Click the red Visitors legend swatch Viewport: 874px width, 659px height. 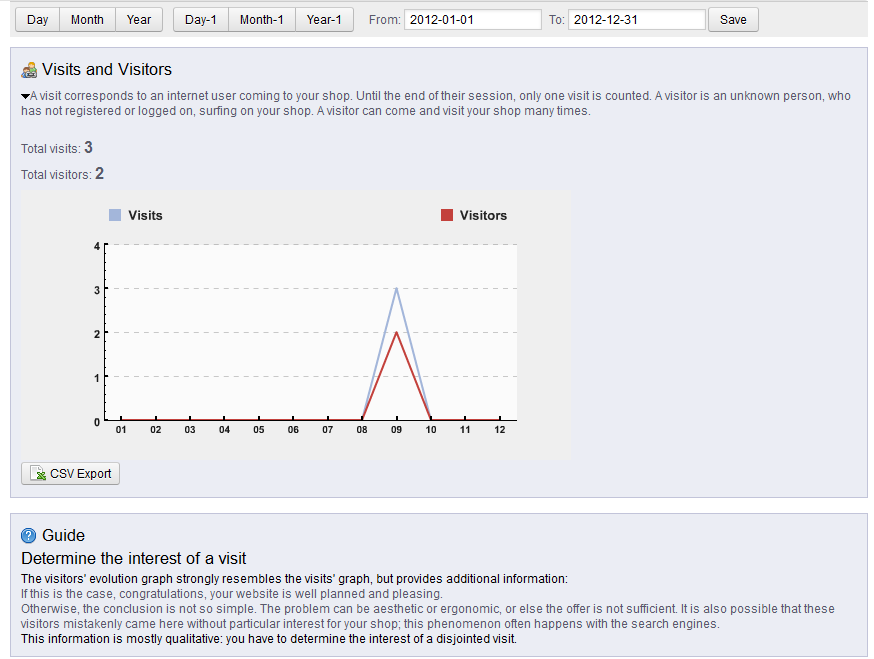click(446, 215)
